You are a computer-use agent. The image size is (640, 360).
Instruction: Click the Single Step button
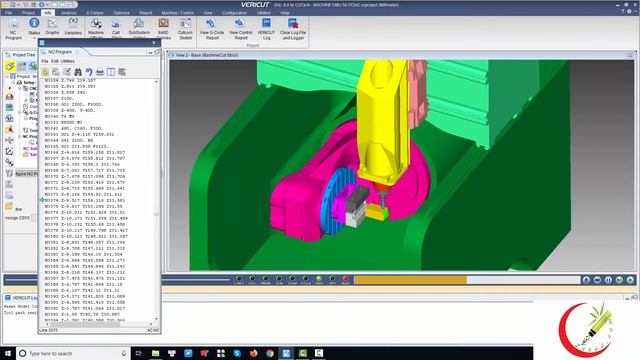[619, 280]
